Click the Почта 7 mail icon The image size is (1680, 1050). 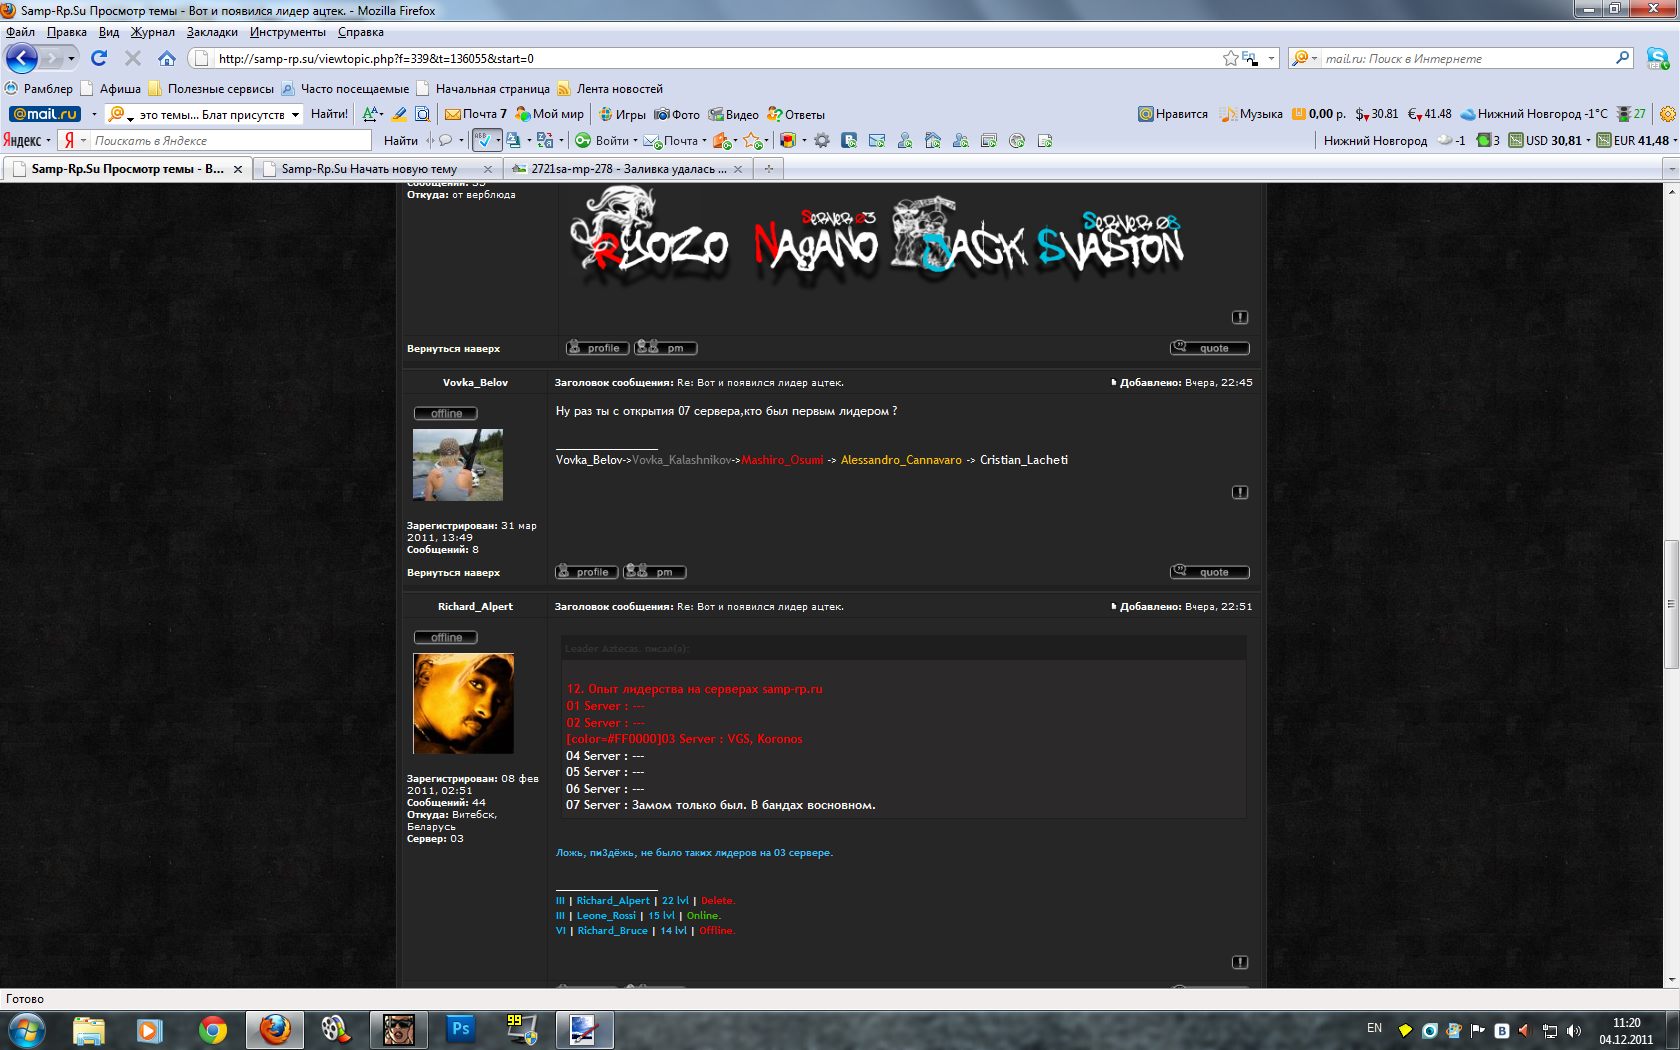476,114
